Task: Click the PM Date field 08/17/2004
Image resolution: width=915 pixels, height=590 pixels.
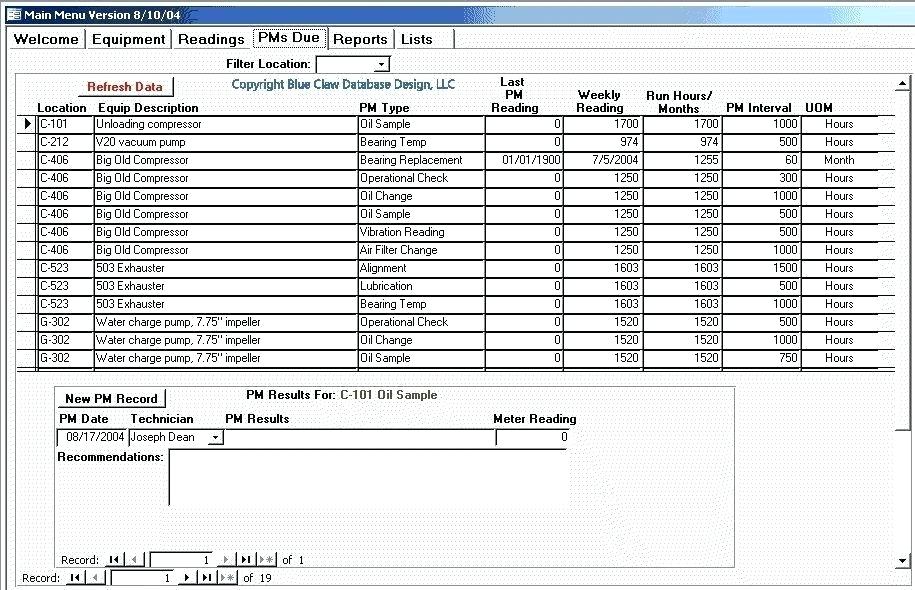Action: pyautogui.click(x=92, y=437)
